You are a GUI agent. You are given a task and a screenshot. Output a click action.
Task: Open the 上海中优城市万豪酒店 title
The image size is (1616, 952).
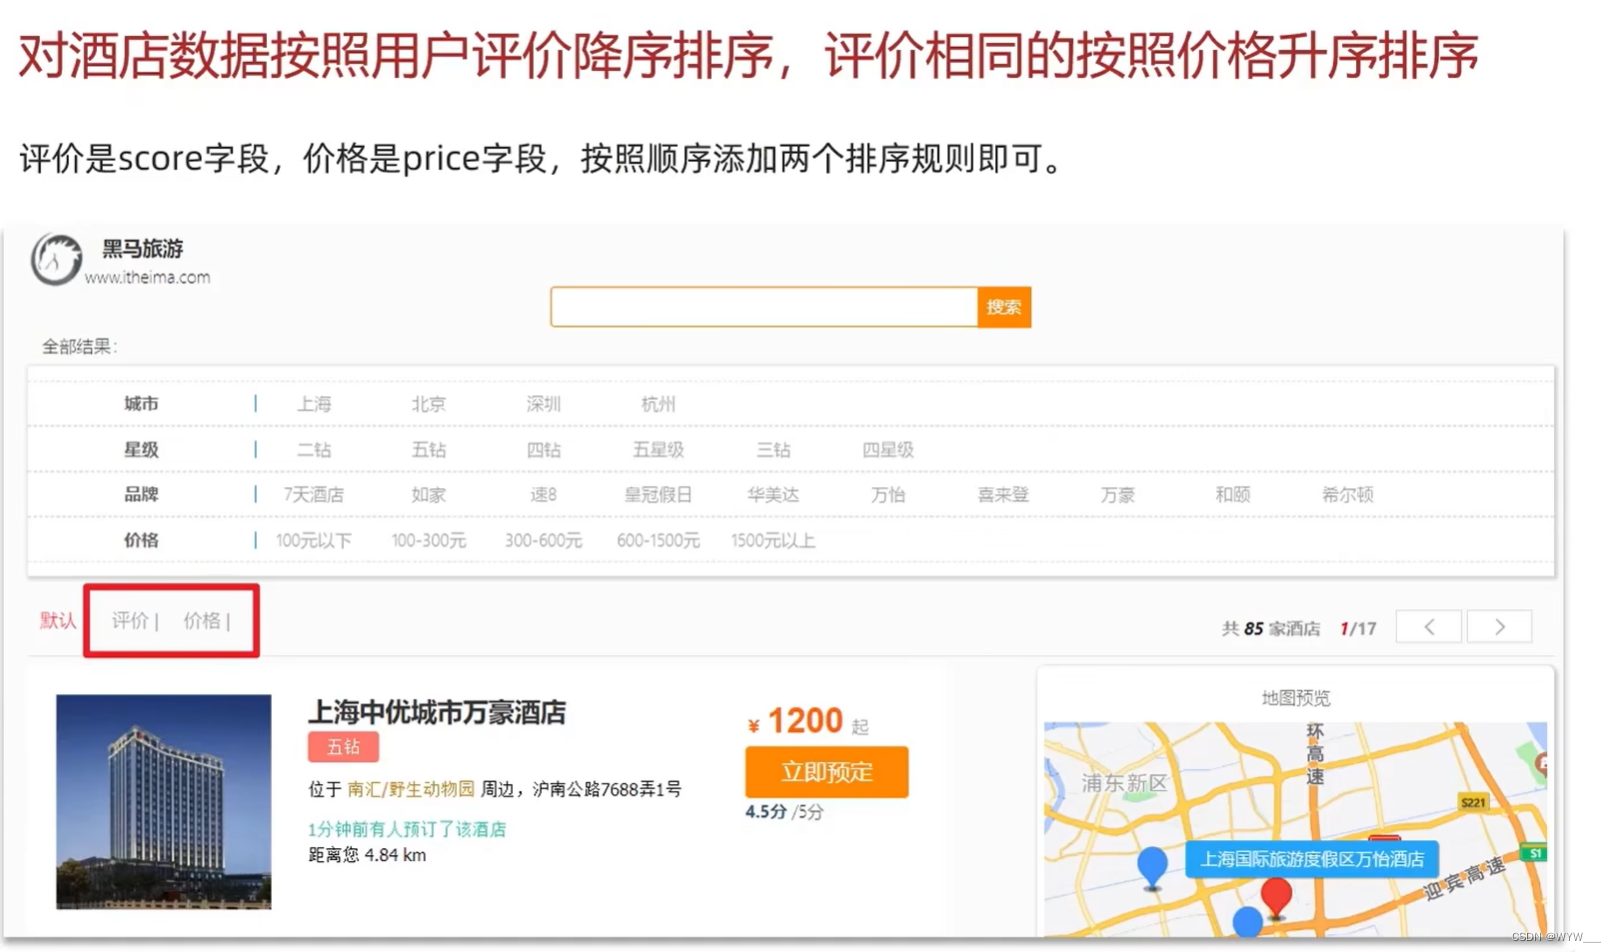click(437, 713)
